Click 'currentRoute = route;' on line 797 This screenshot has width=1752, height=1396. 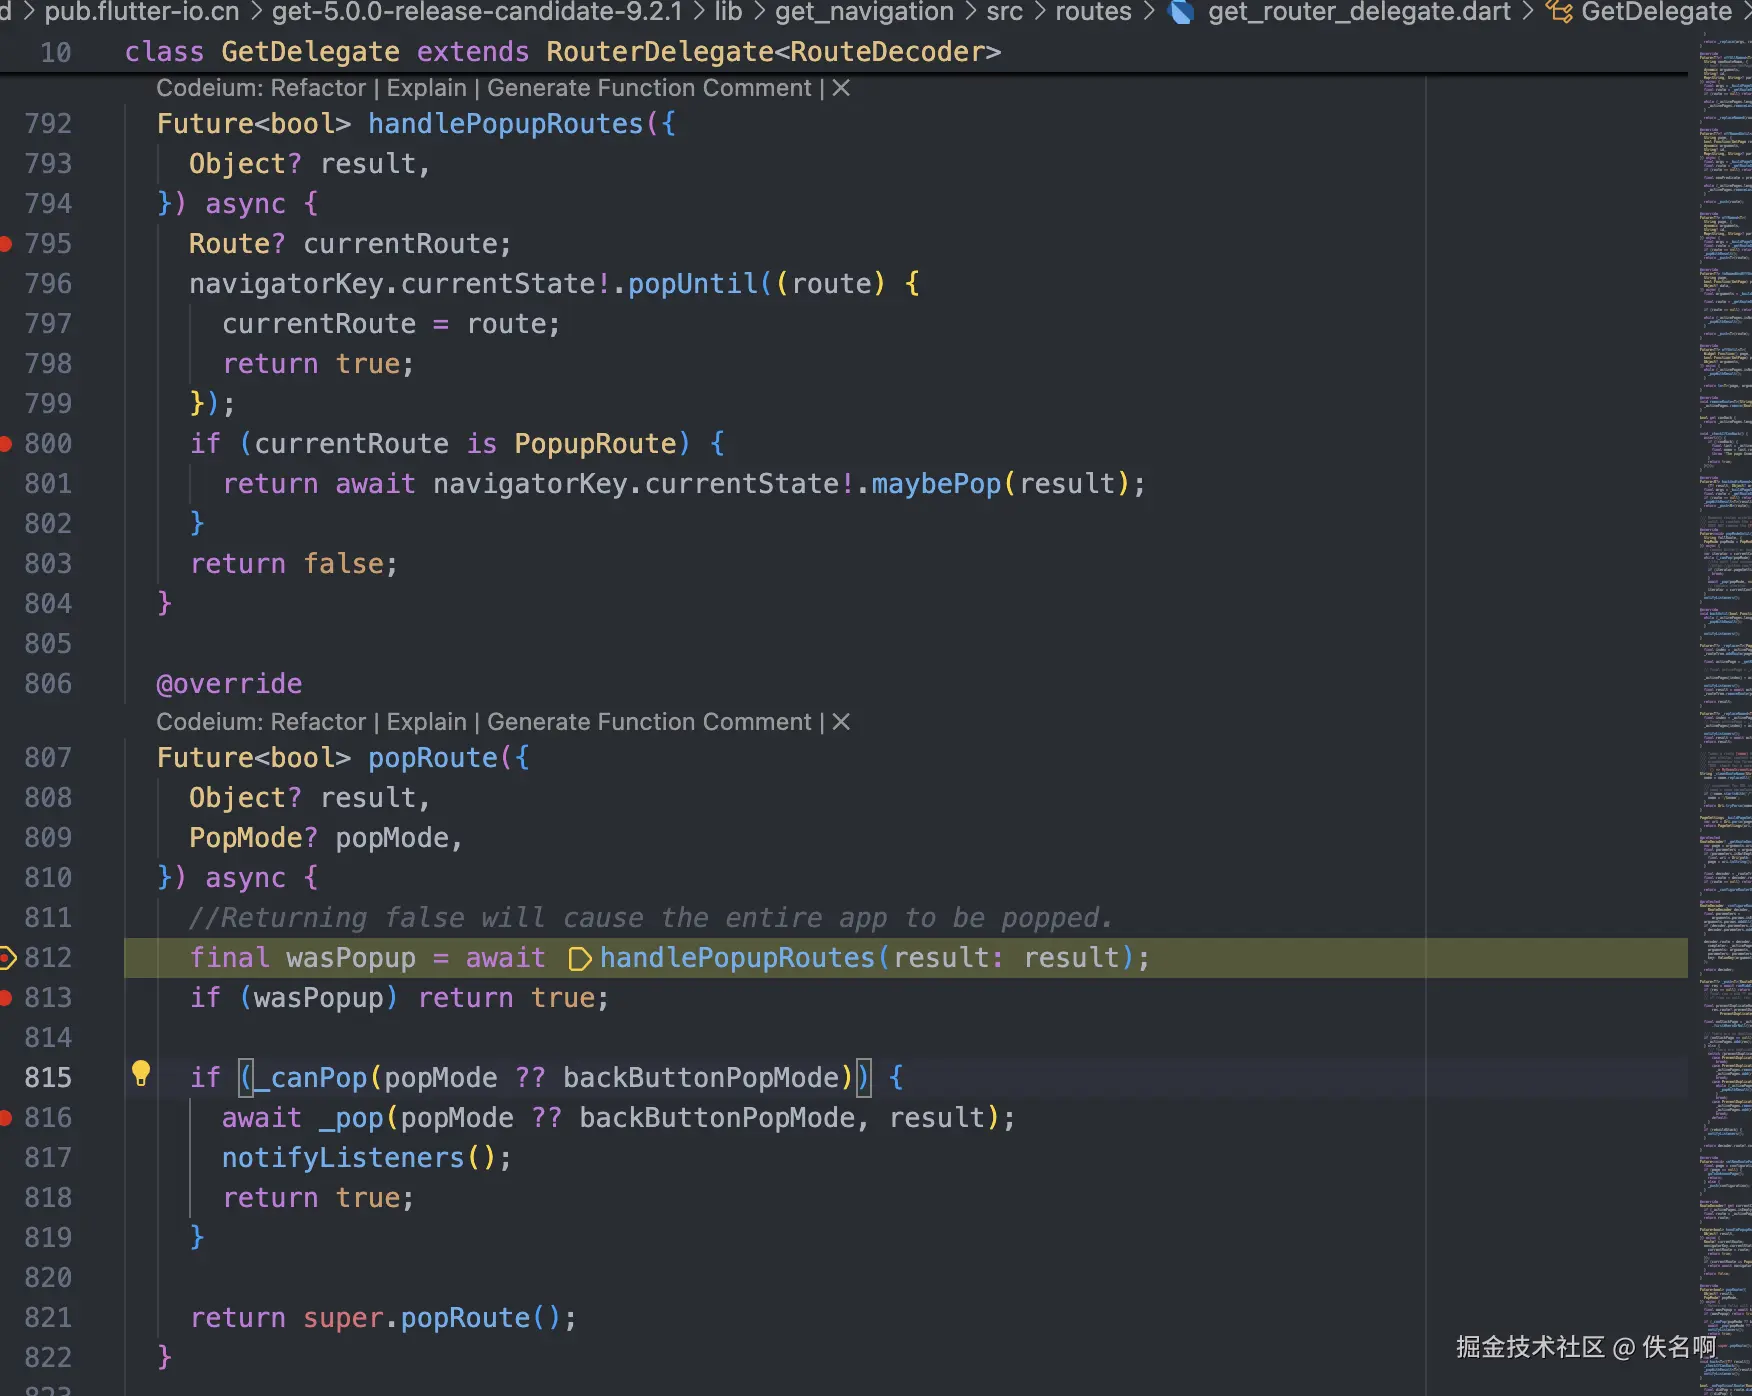[391, 324]
